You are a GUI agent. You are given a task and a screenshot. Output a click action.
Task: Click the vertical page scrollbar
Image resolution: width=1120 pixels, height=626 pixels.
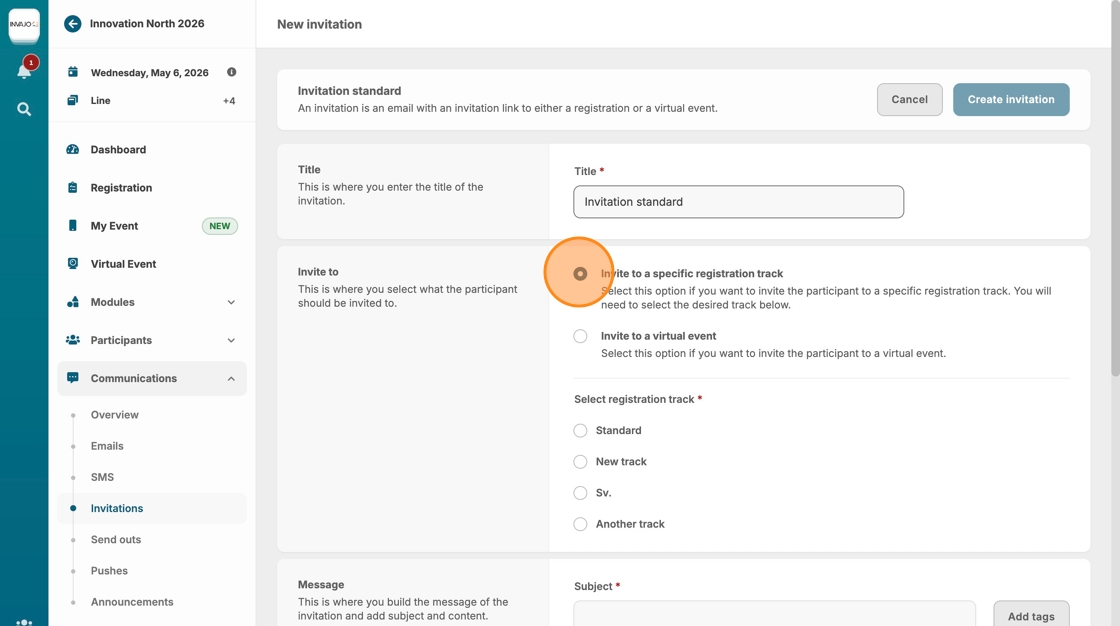[x=1115, y=200]
